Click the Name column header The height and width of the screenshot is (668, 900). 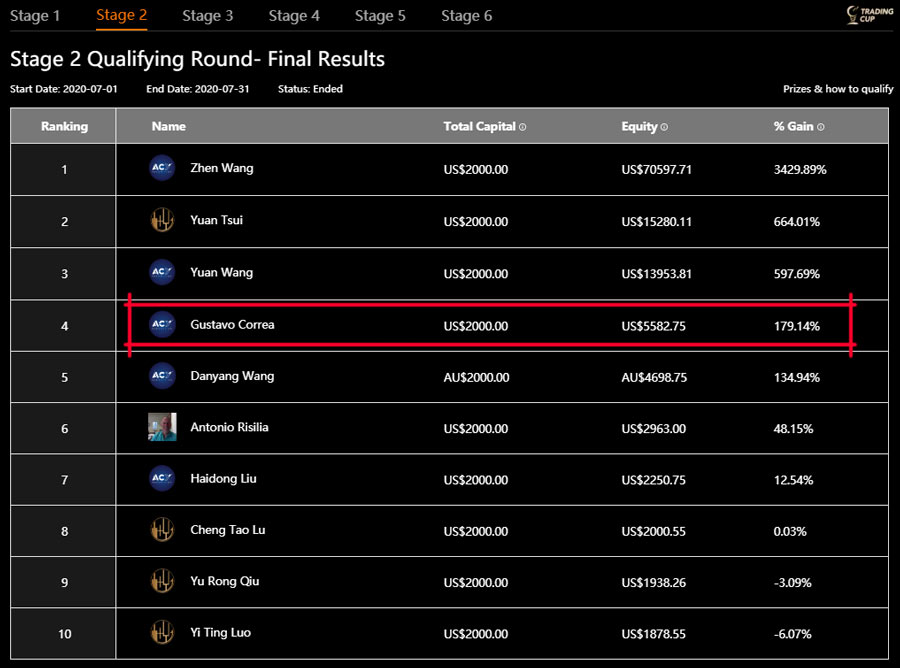169,127
